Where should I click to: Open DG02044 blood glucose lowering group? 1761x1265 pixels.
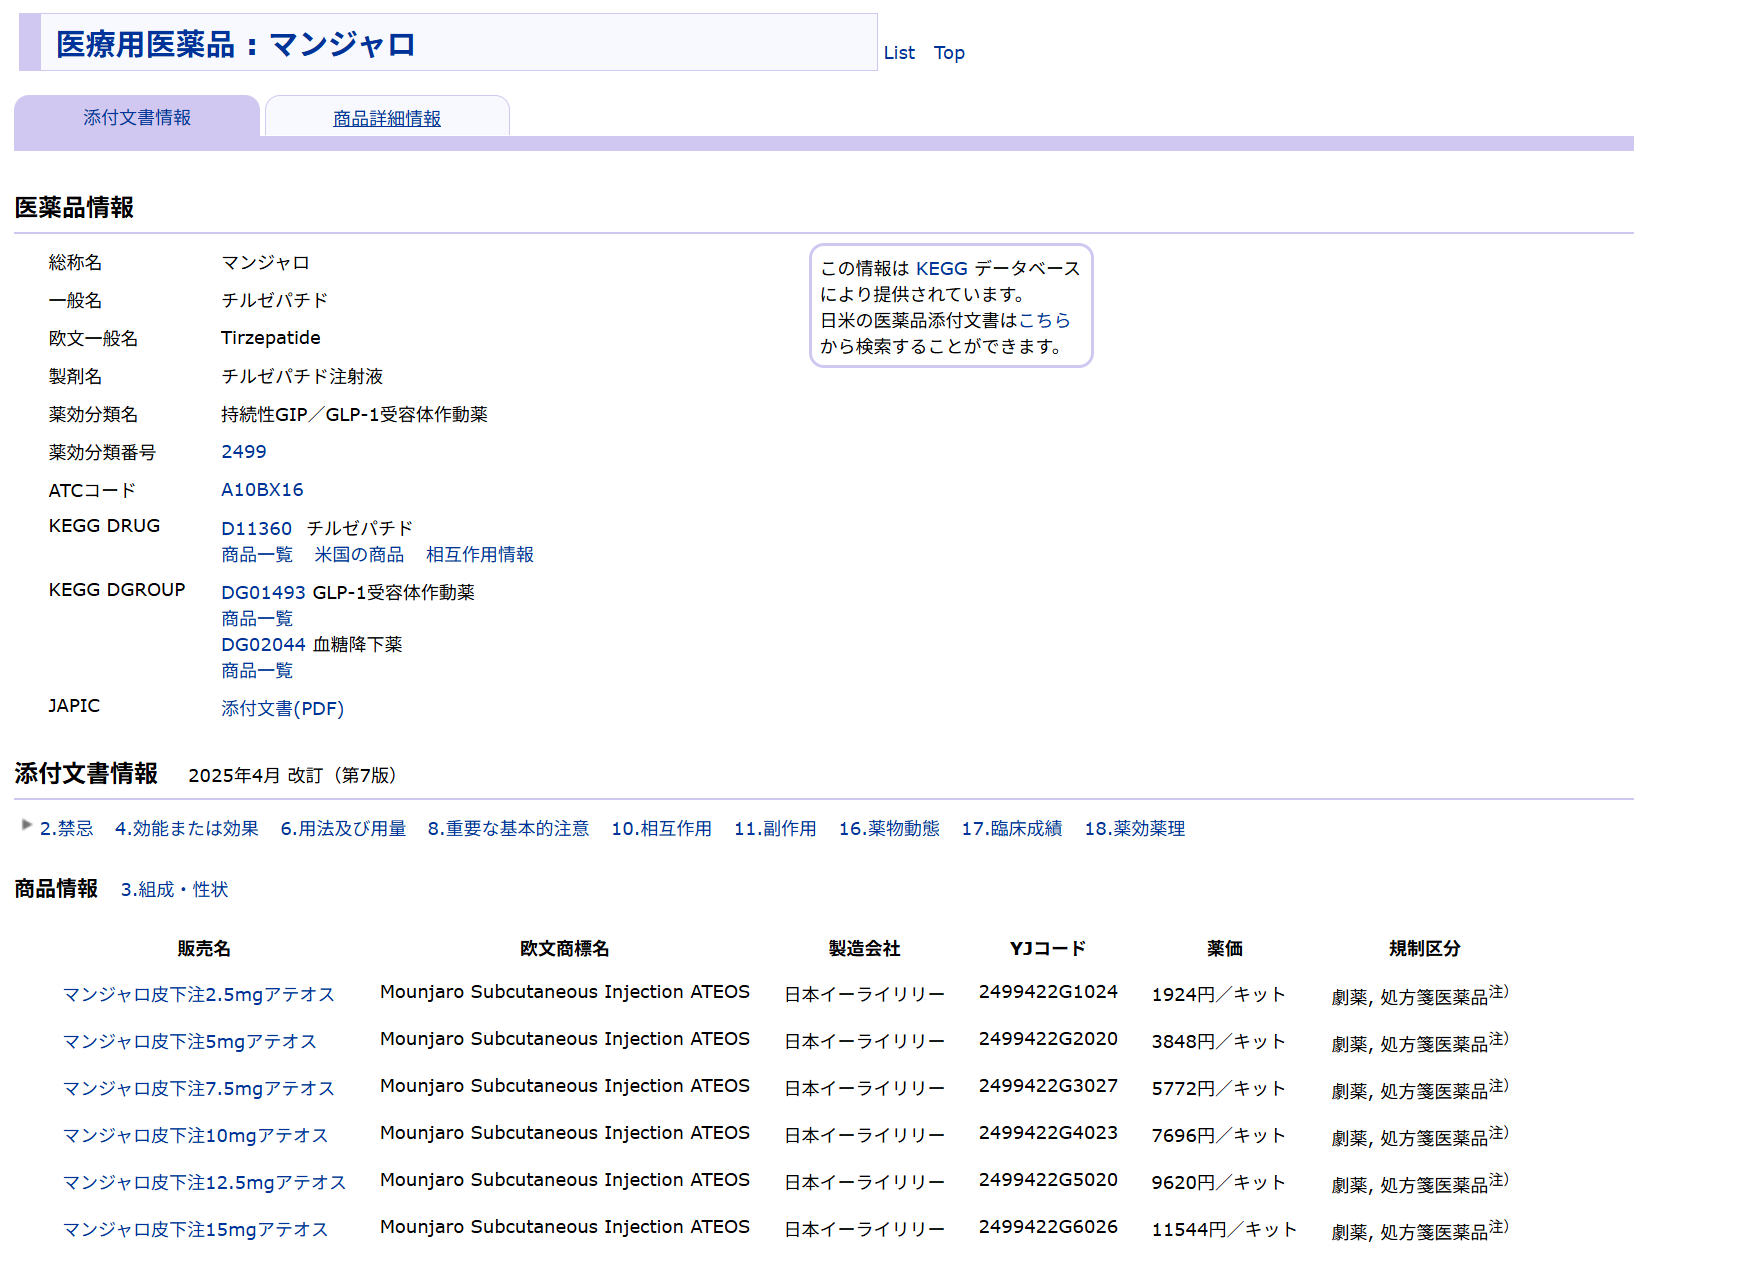point(263,645)
